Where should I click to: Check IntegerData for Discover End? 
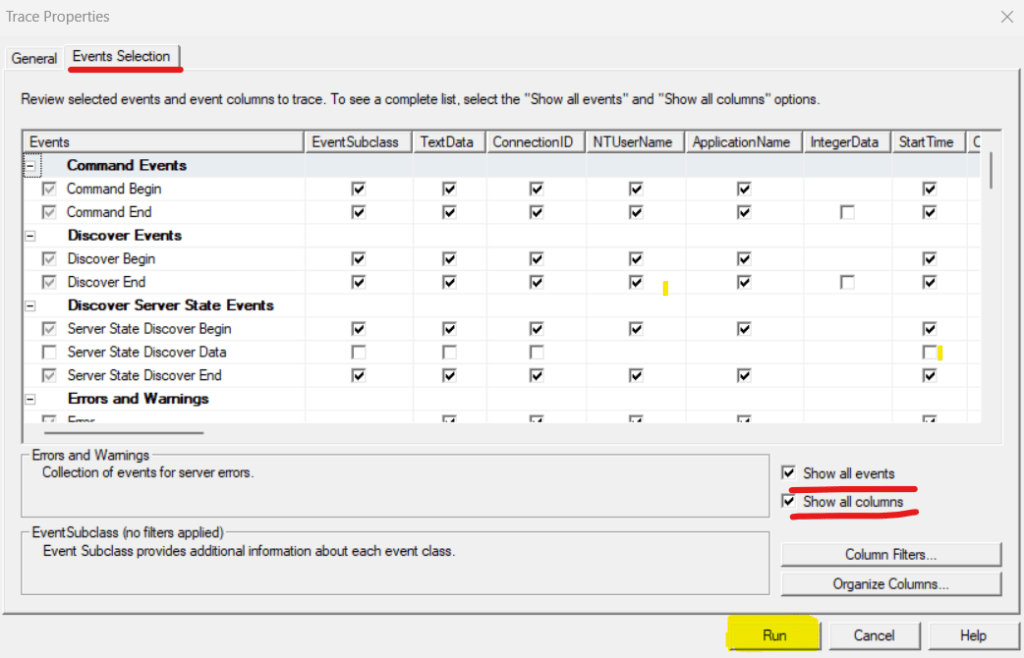(x=847, y=282)
